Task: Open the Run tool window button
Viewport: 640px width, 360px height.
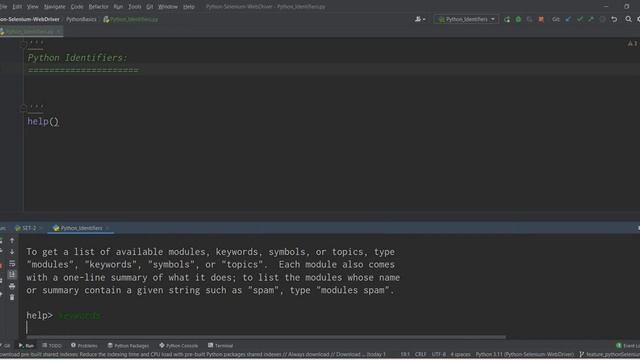Action: click(x=26, y=346)
